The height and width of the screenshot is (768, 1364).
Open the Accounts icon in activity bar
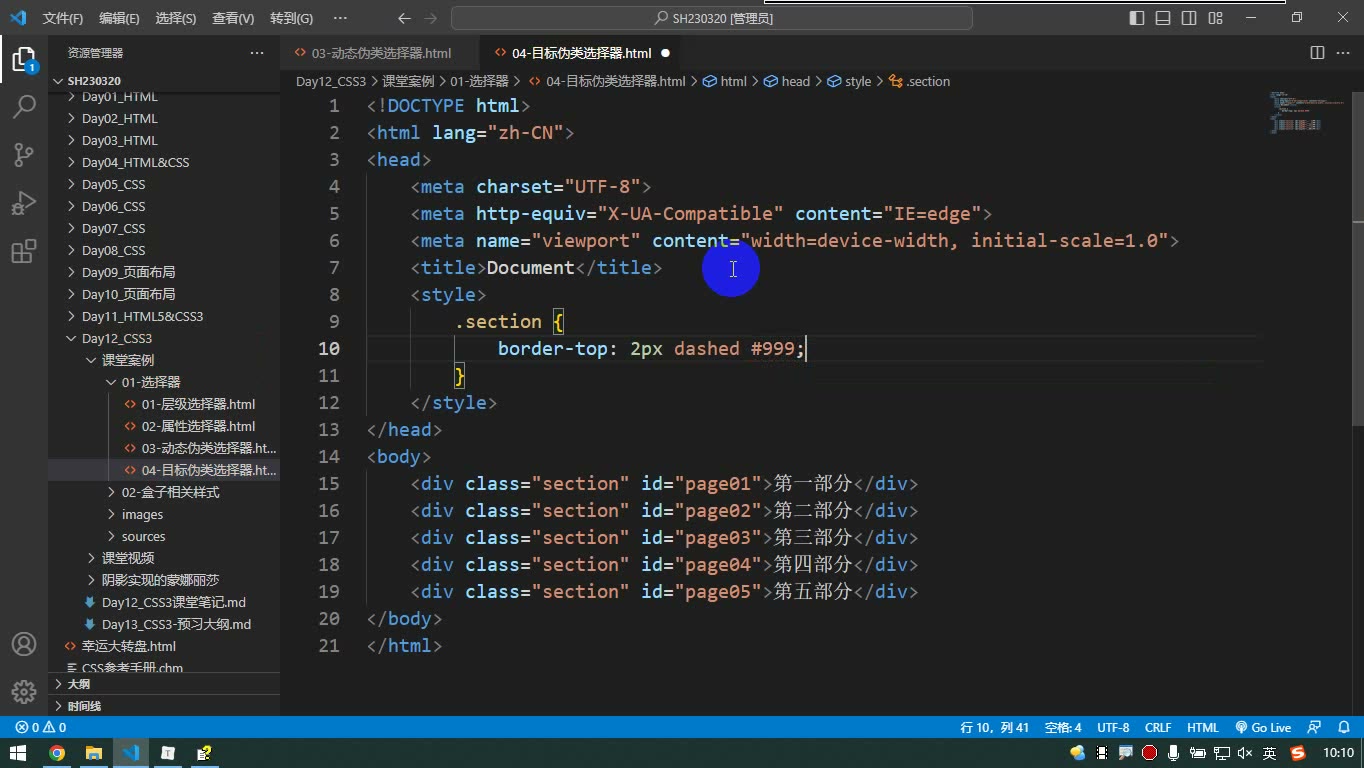(24, 644)
